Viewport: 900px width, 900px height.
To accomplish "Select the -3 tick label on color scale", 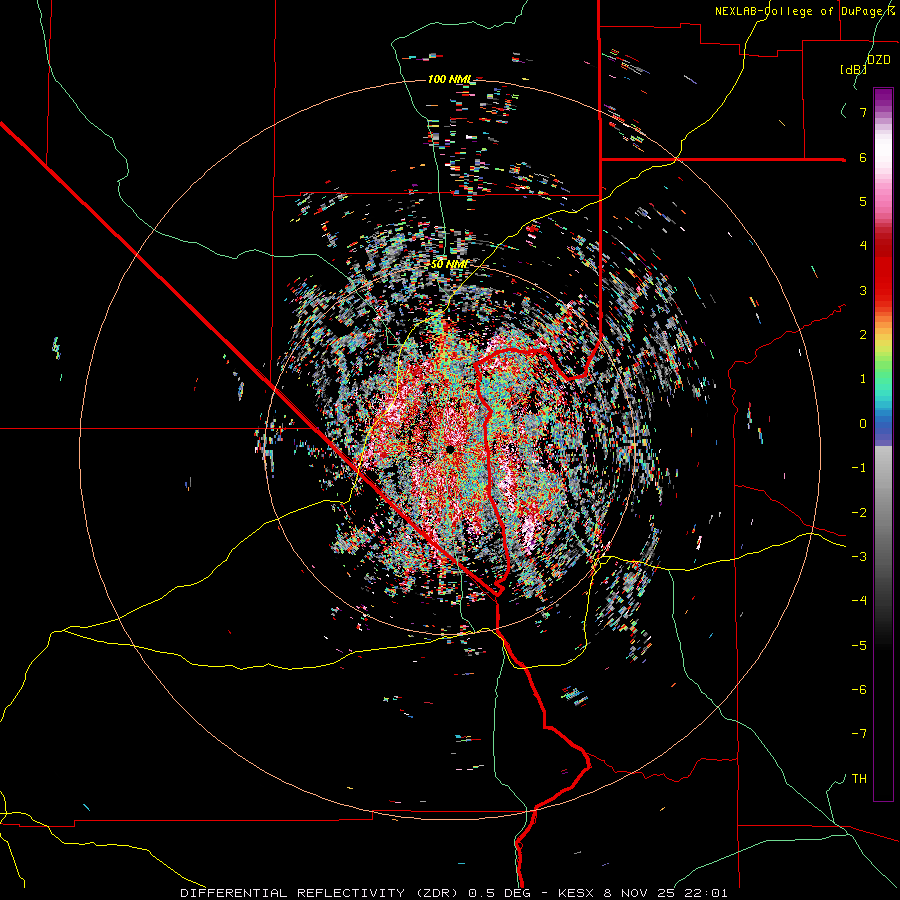I will [859, 557].
